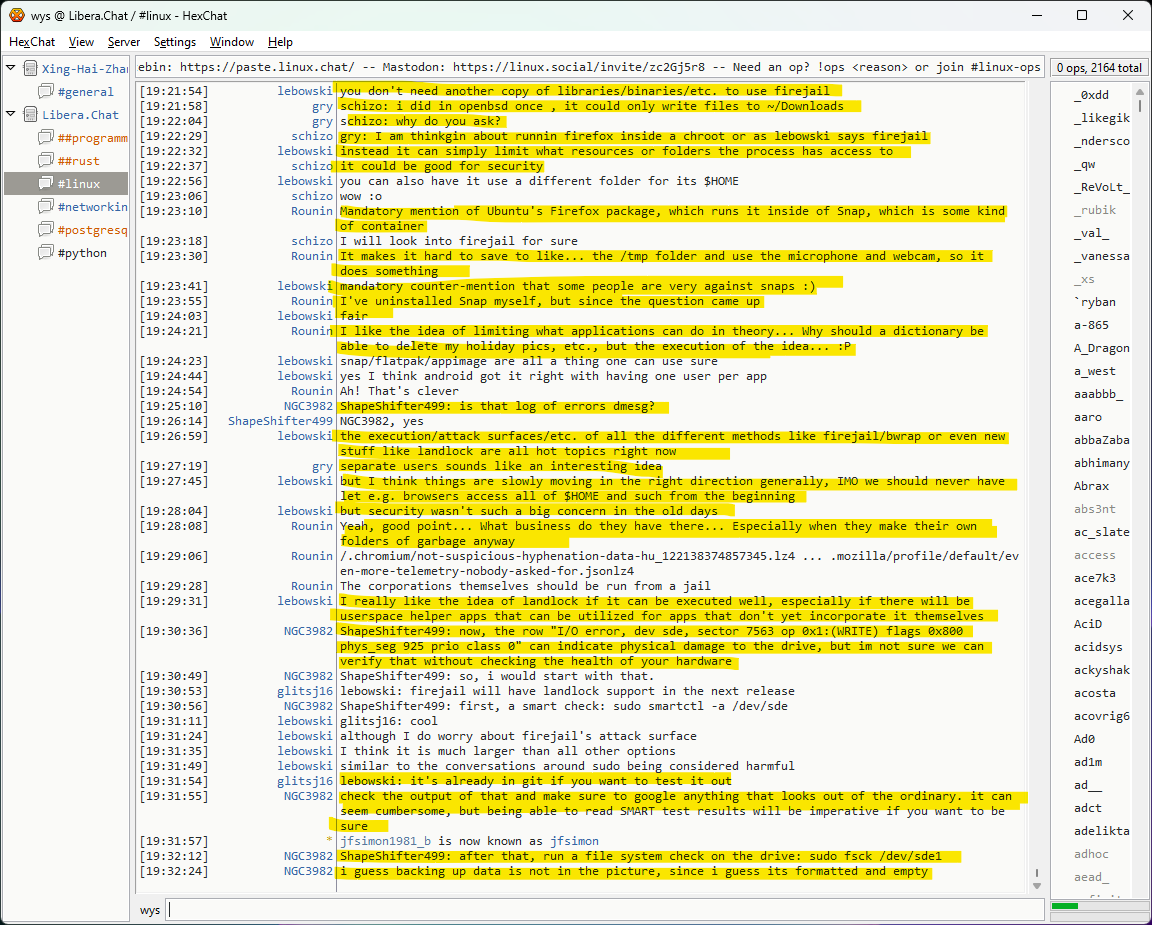Open the HexChat menu

click(32, 42)
